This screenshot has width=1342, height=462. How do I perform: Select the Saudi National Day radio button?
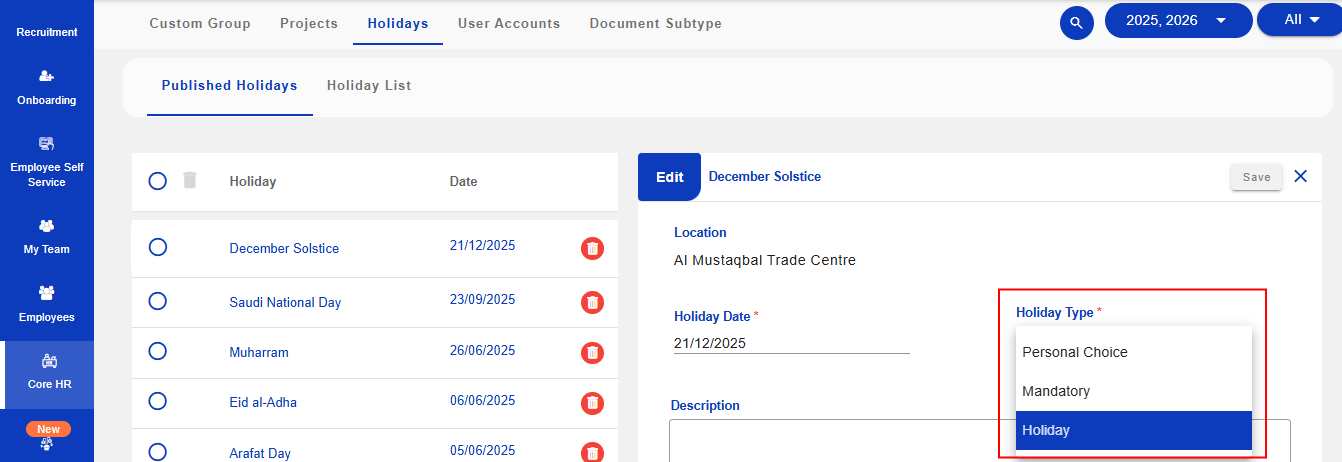[x=157, y=301]
